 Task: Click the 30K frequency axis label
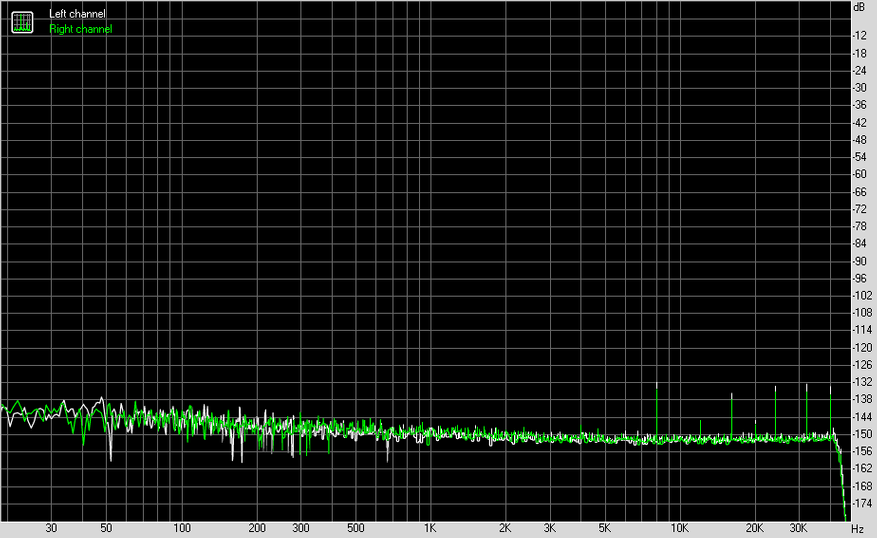[x=798, y=528]
